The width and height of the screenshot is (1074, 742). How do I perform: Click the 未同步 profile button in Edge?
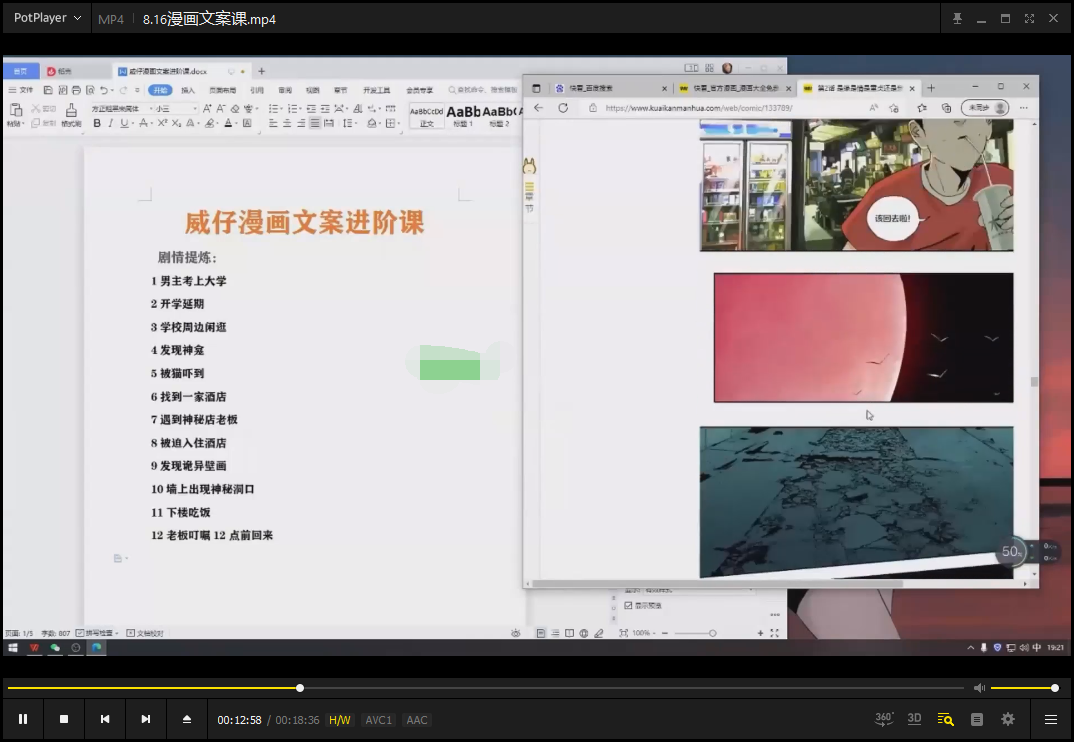985,108
